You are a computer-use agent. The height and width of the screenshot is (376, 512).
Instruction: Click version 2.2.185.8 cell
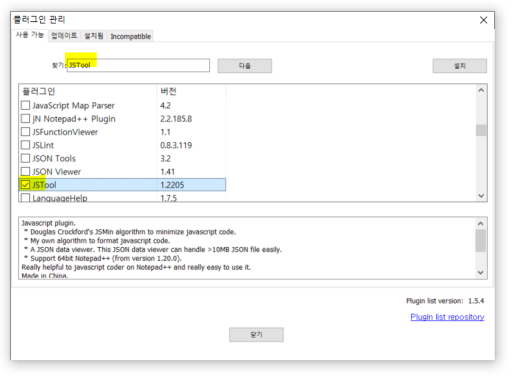(x=176, y=119)
